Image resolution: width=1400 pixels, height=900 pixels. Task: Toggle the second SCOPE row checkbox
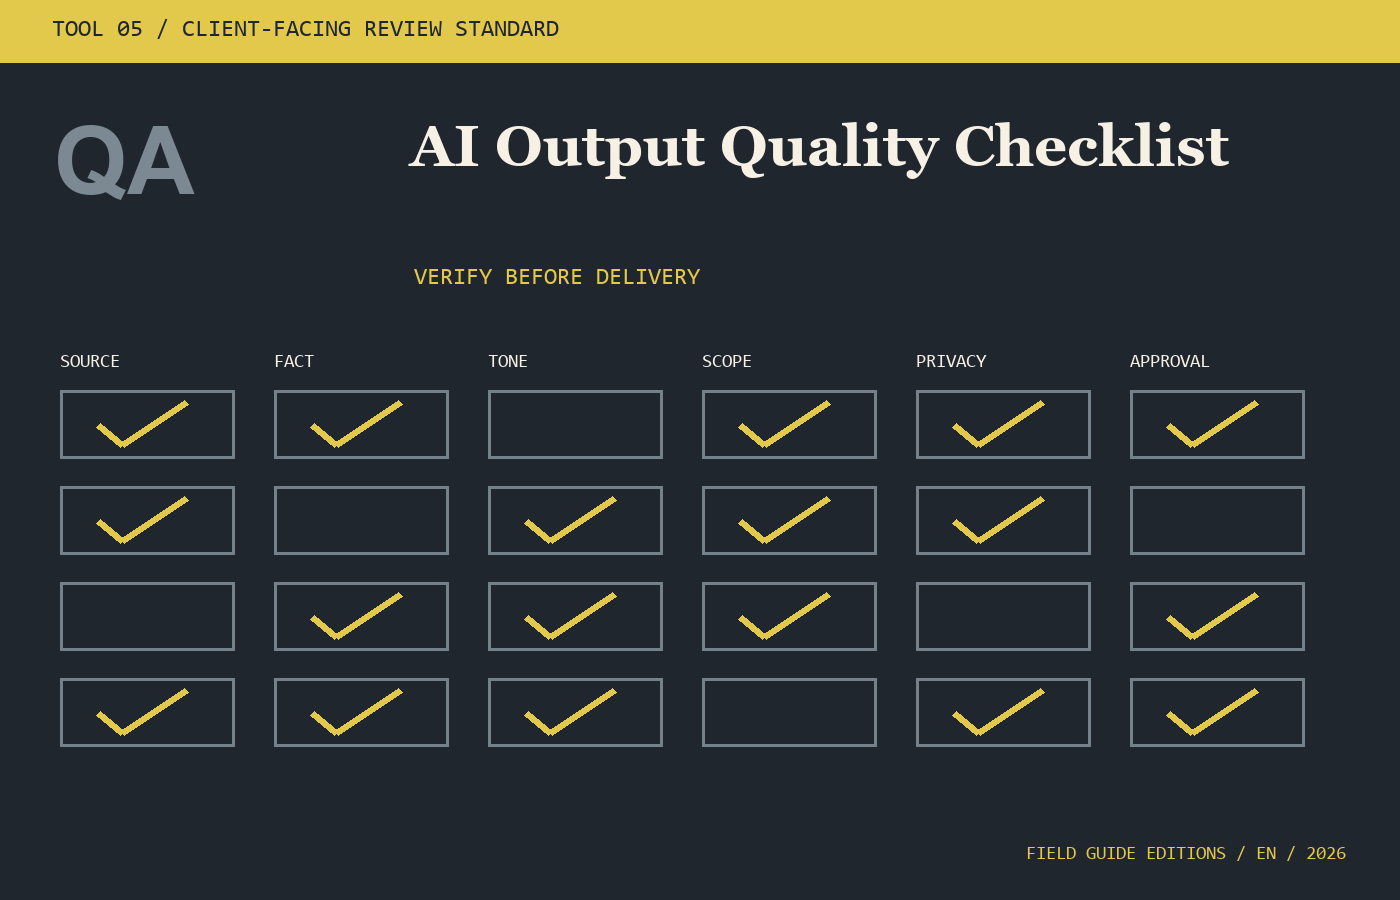[x=789, y=520]
